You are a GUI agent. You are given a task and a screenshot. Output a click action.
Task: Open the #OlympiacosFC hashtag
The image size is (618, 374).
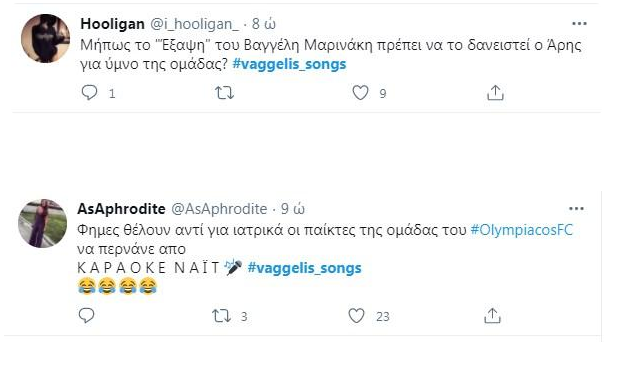[x=521, y=230]
